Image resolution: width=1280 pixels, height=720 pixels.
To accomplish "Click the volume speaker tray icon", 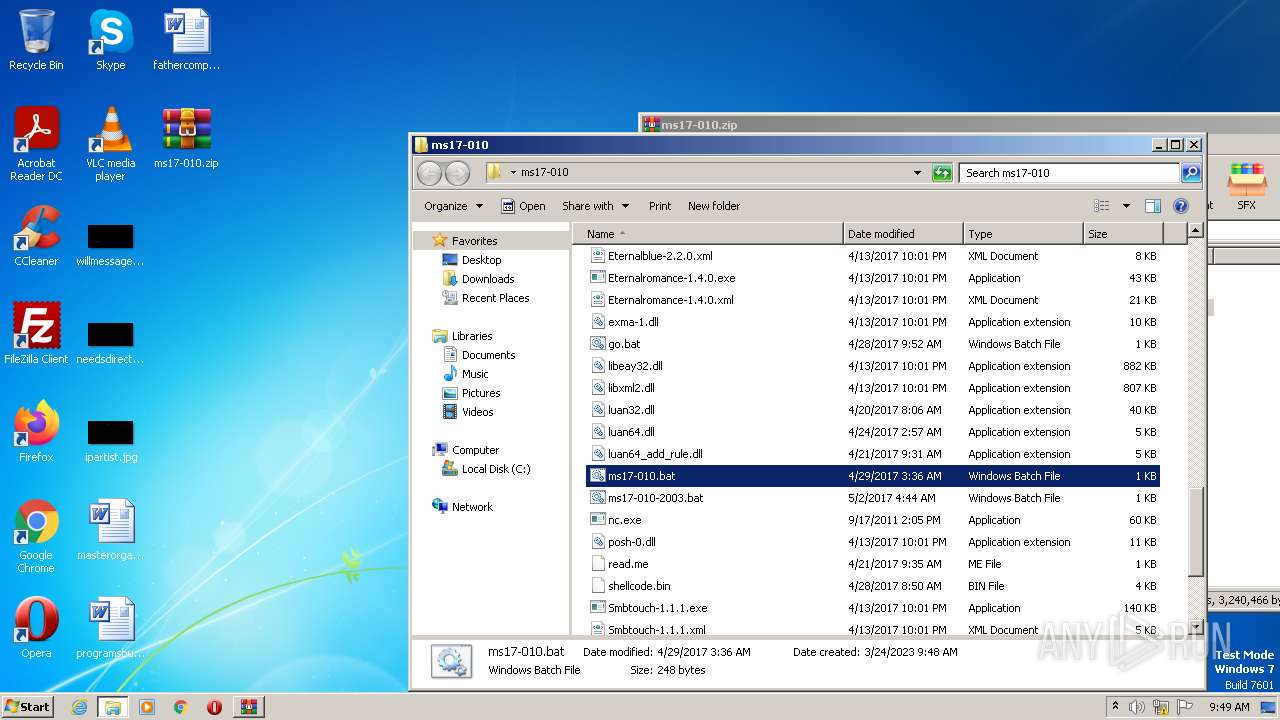I will (1136, 707).
